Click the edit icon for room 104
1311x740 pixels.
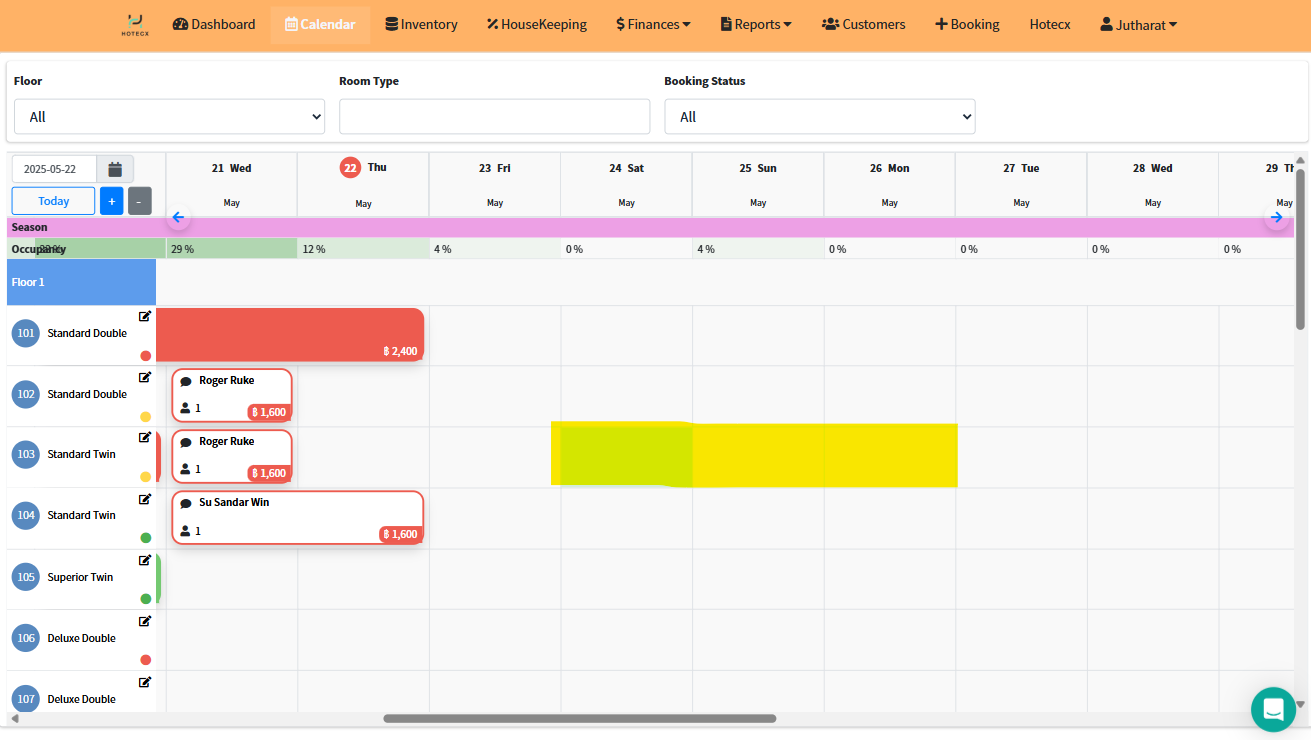(145, 499)
